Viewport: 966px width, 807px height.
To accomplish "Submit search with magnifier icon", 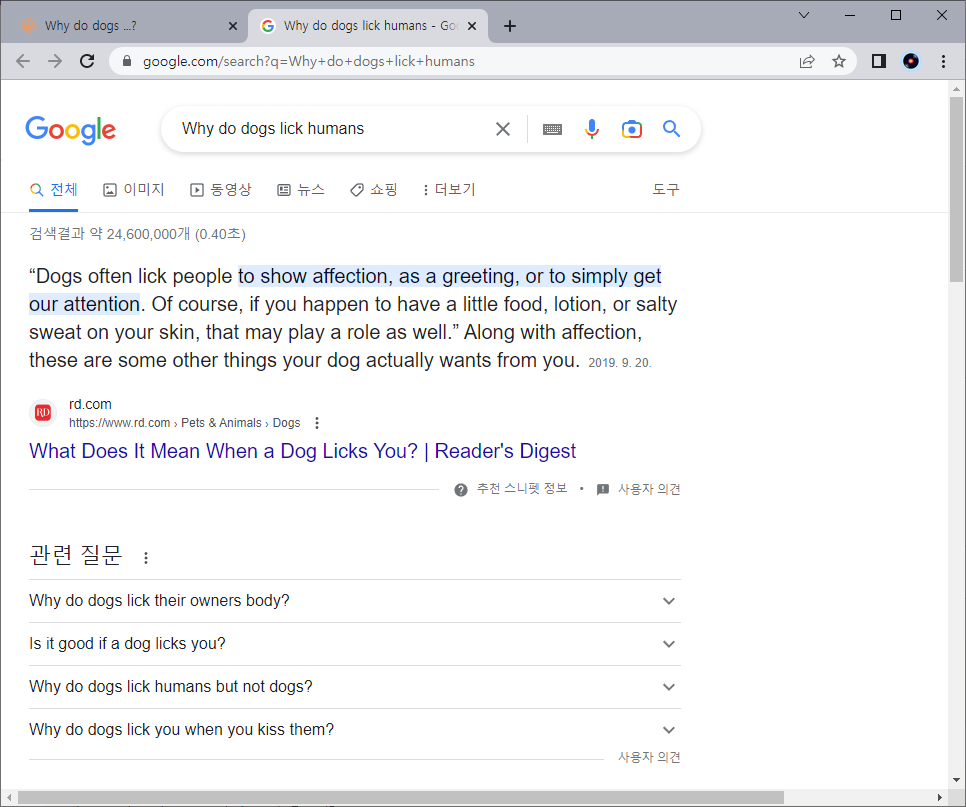I will click(x=671, y=129).
